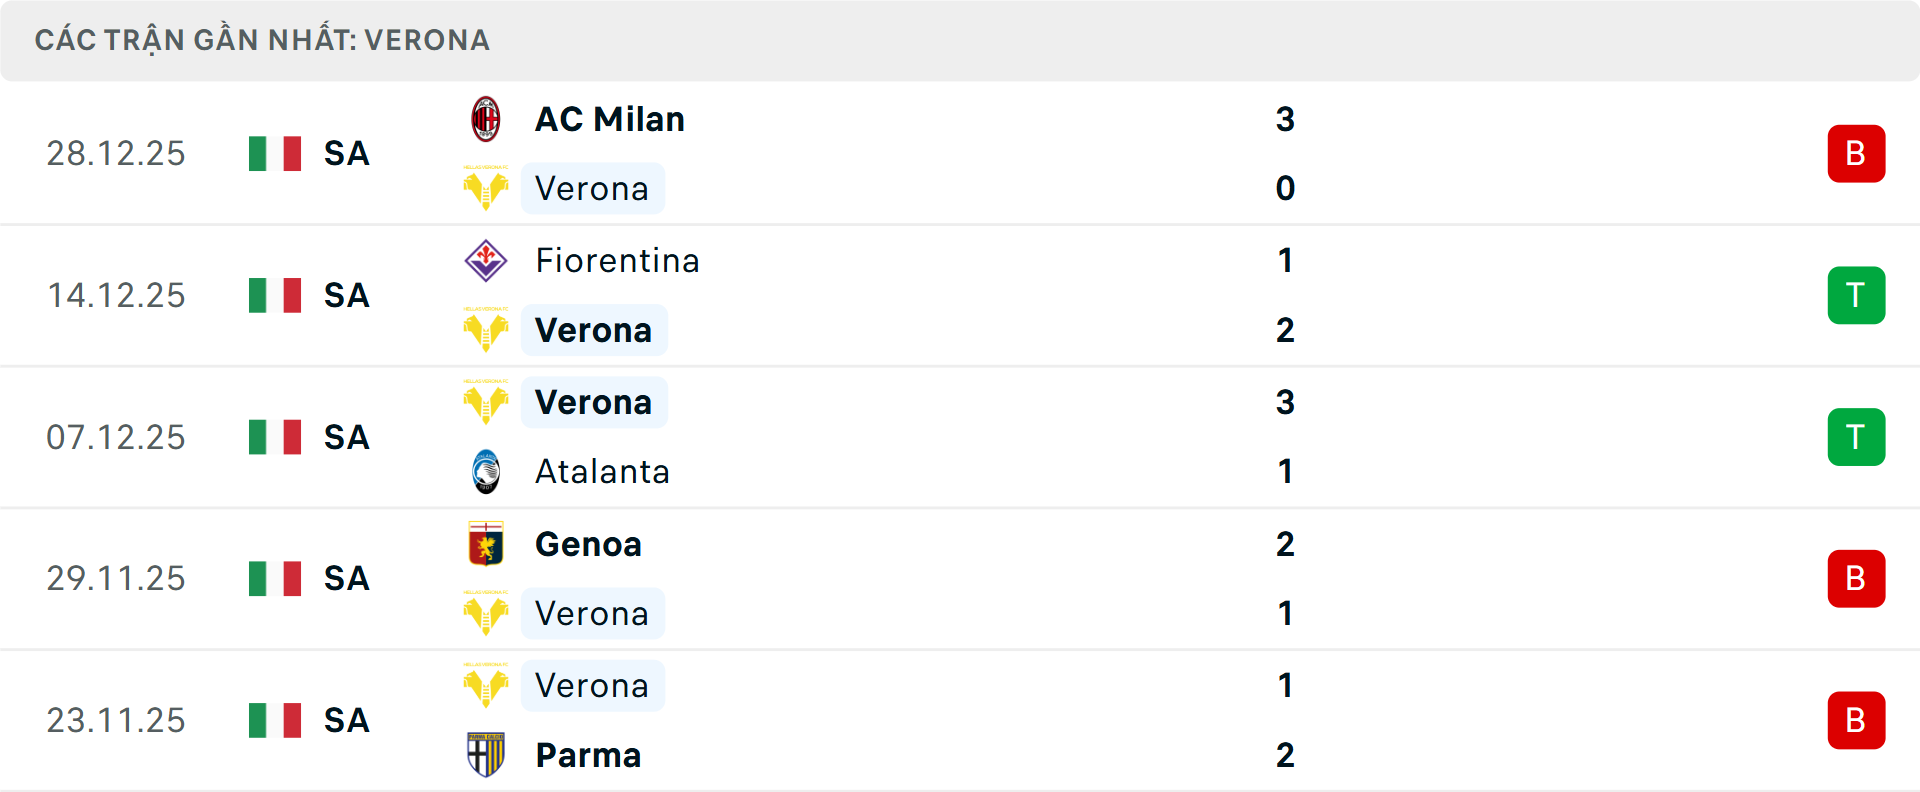Click the green T badge for 07.12.25
The height and width of the screenshot is (792, 1920).
coord(1856,437)
